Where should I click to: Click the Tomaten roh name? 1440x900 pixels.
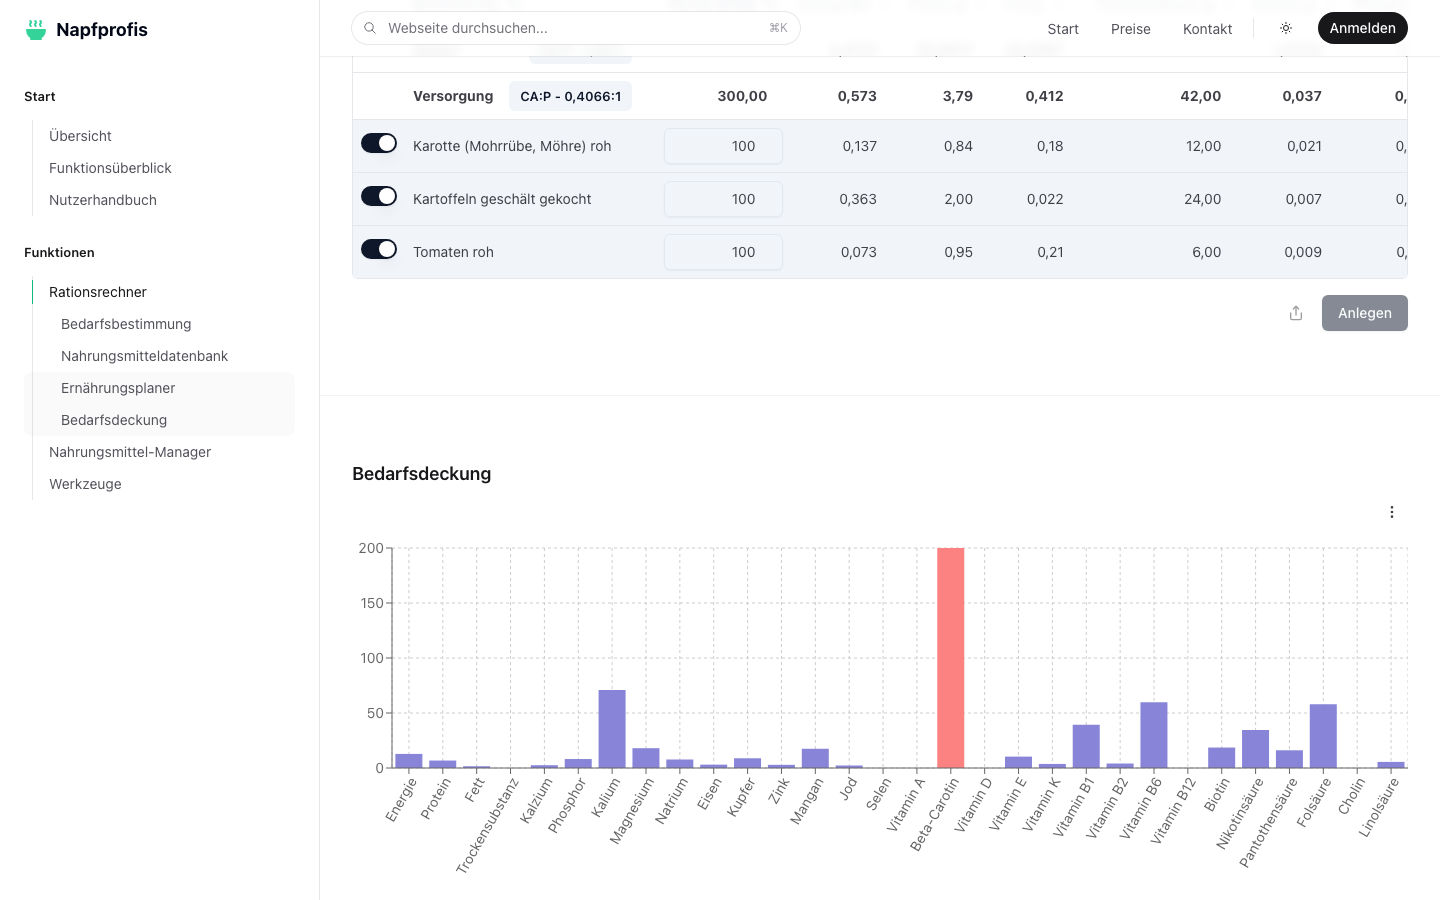pos(453,252)
